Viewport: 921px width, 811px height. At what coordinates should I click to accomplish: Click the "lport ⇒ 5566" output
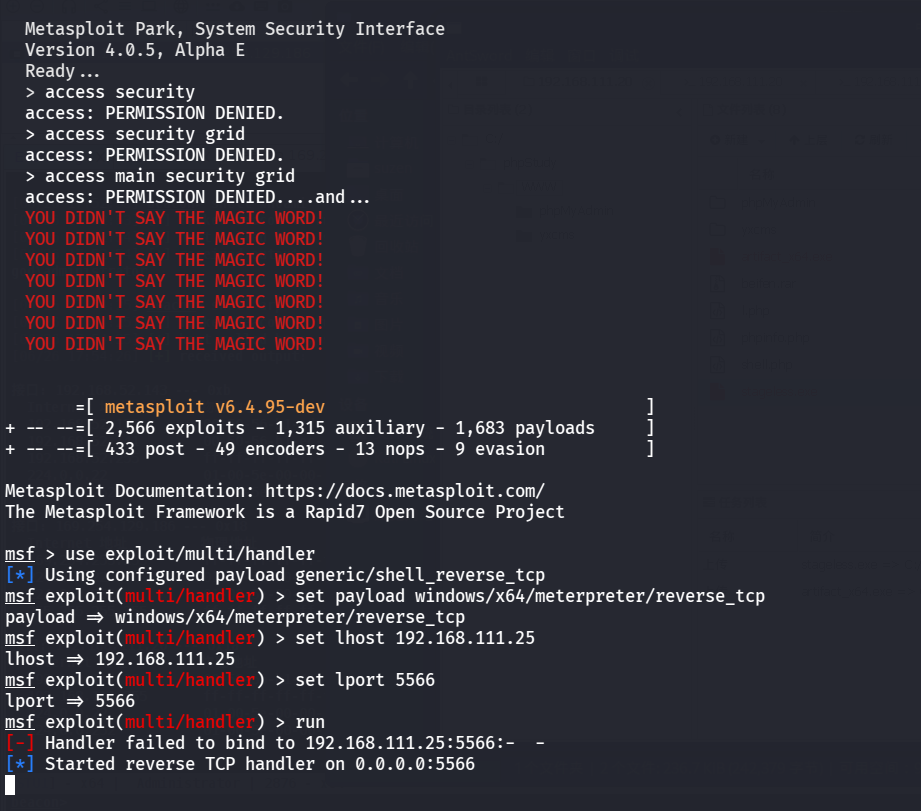pyautogui.click(x=70, y=701)
